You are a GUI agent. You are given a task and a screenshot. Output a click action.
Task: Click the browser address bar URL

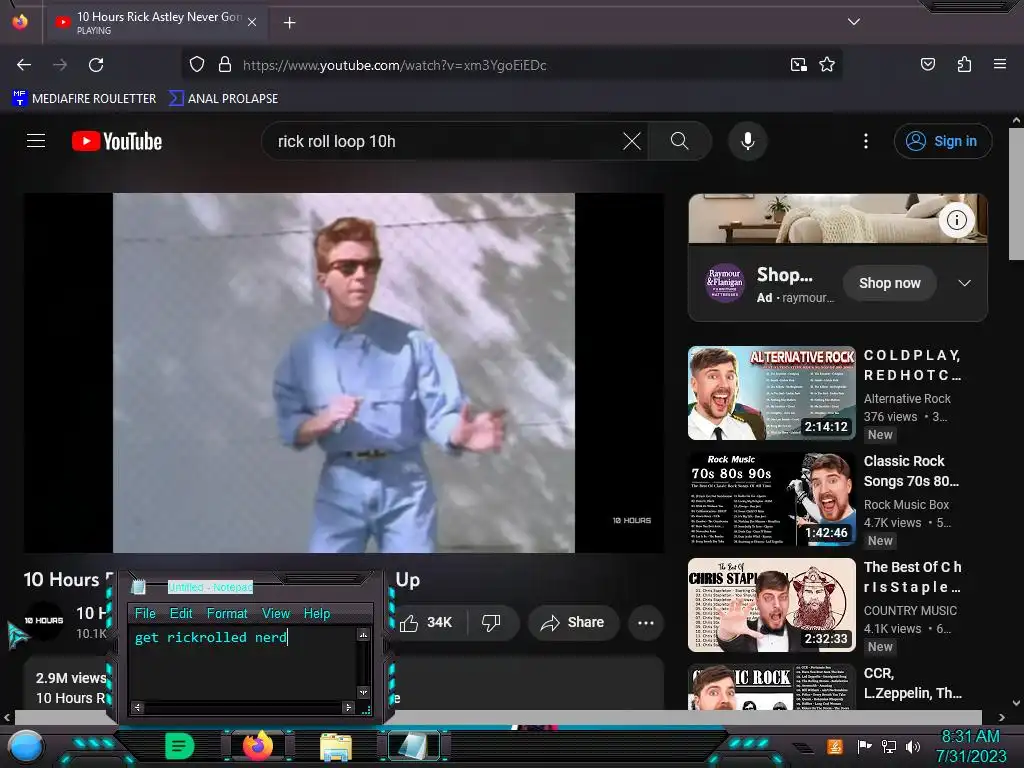394,65
